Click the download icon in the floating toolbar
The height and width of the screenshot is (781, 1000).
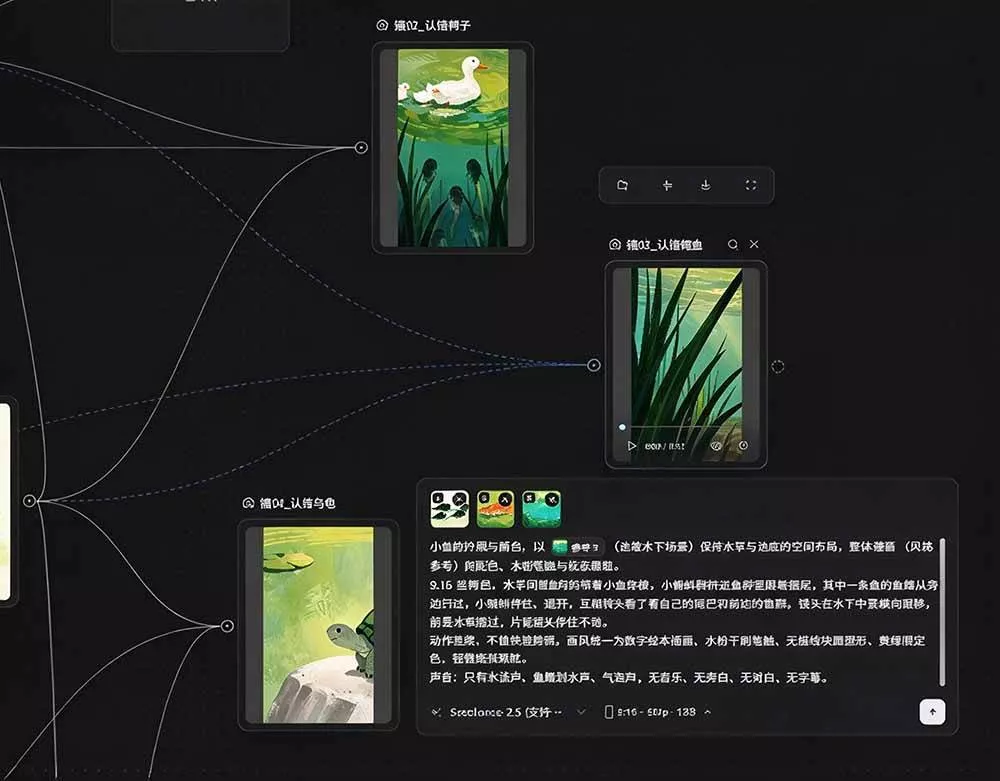(705, 185)
